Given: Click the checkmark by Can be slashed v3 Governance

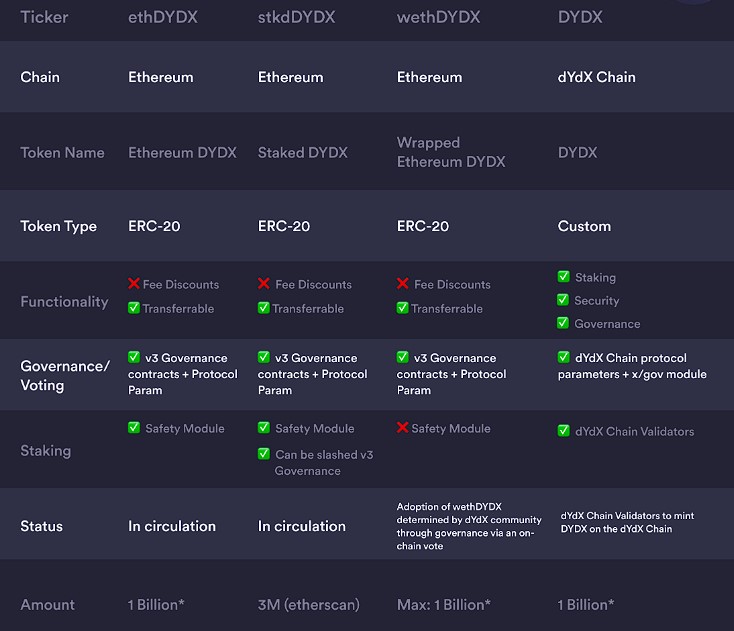Looking at the screenshot, I should click(264, 454).
